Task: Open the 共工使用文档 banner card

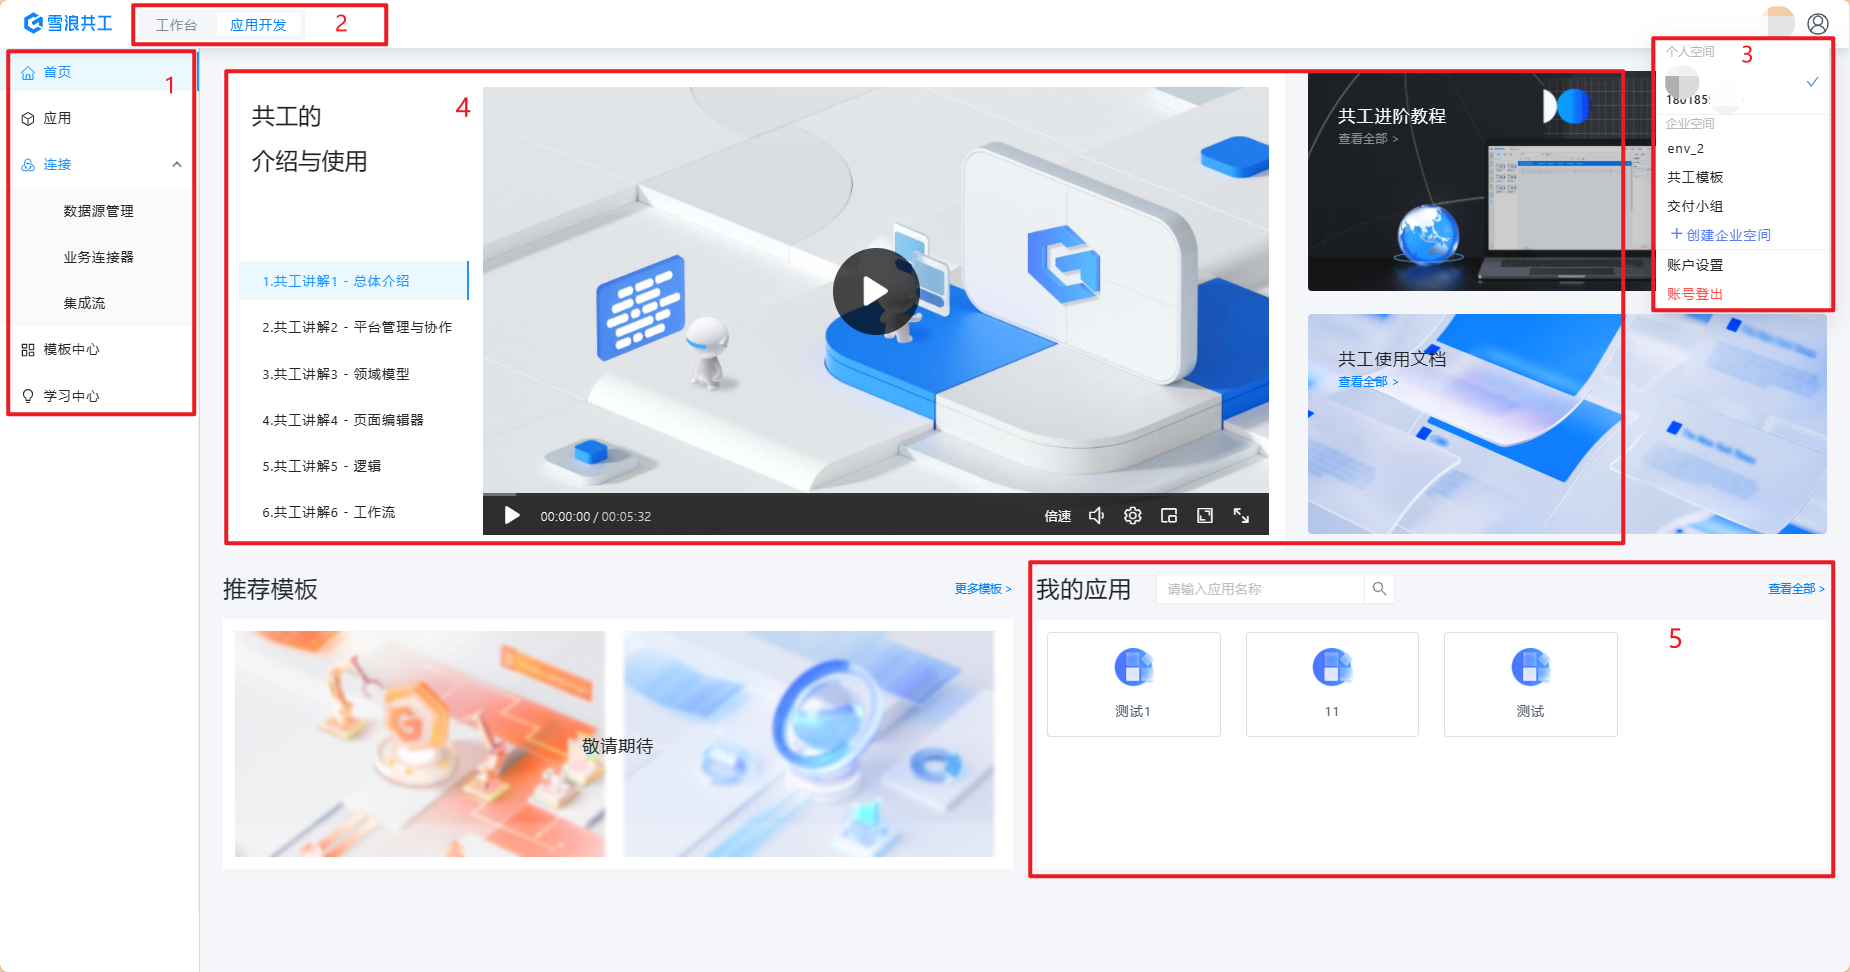Action: (x=1567, y=424)
